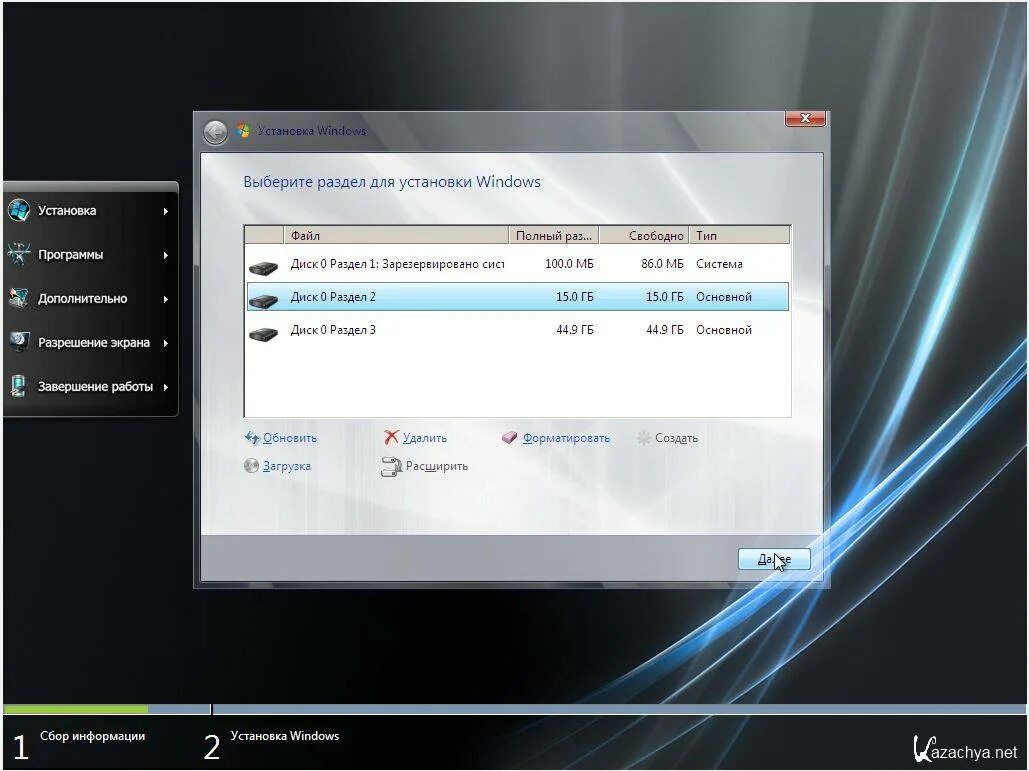
Task: Select row Диск 0 Раздел 1: Зарезервировано
Action: [518, 264]
